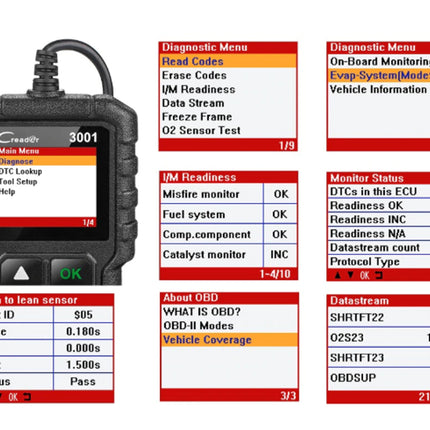Click the 1/9 page counter

pos(287,145)
